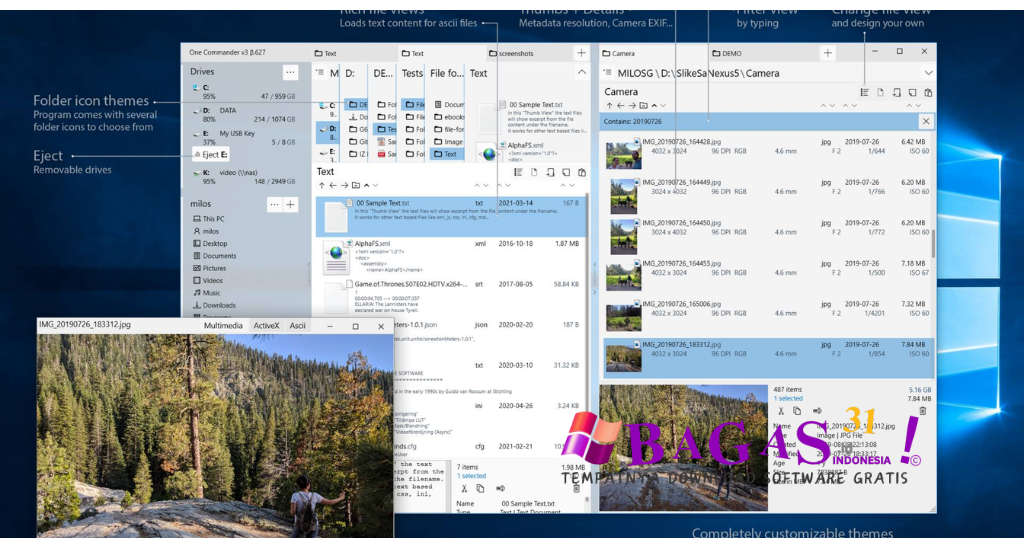1024x538 pixels.
Task: Go forward in Text pane history
Action: pyautogui.click(x=344, y=185)
